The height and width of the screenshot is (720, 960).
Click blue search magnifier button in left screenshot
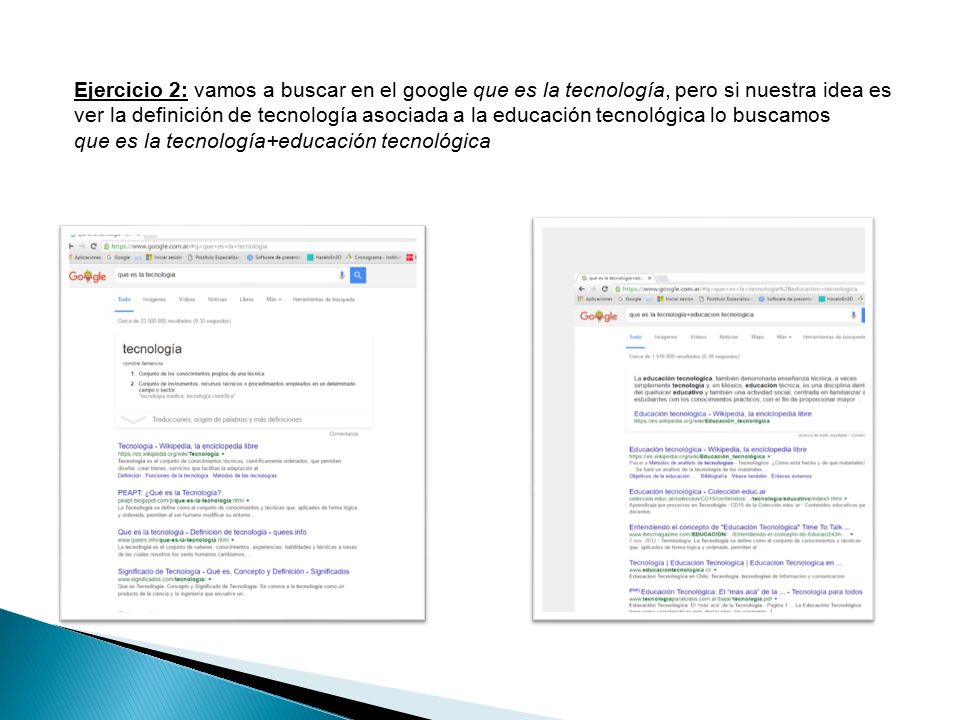pyautogui.click(x=358, y=276)
